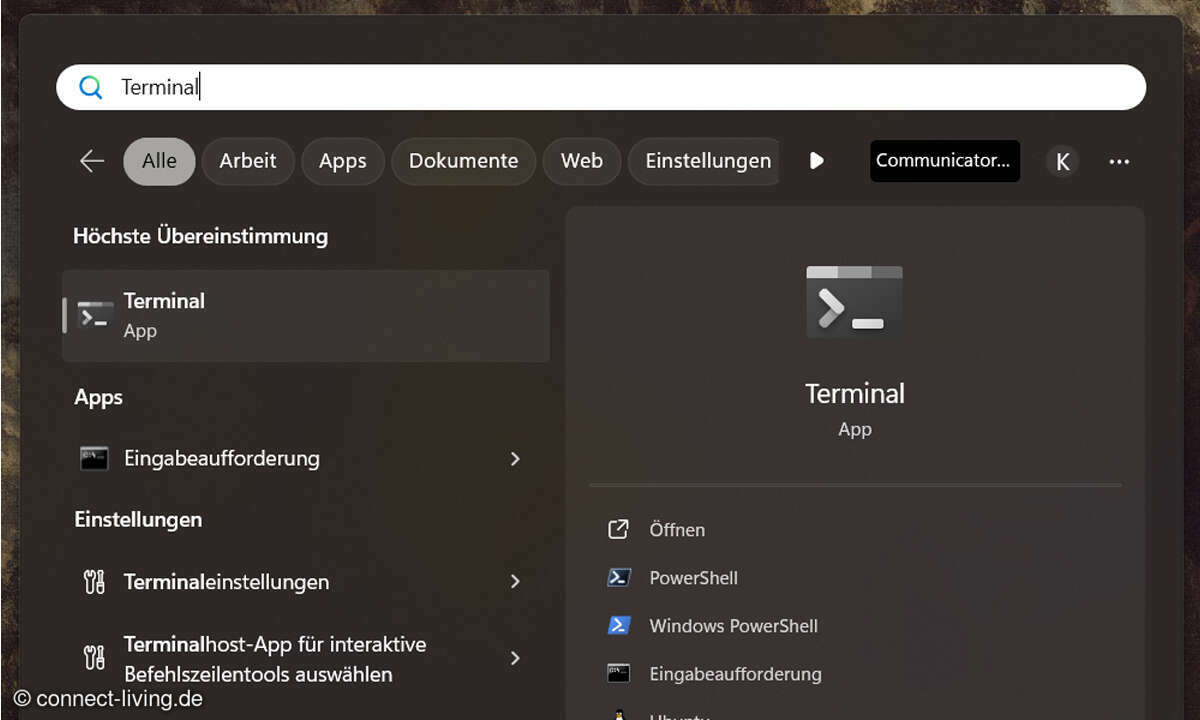Launch PowerShell from Terminal actions
Image resolution: width=1200 pixels, height=720 pixels.
coord(693,578)
